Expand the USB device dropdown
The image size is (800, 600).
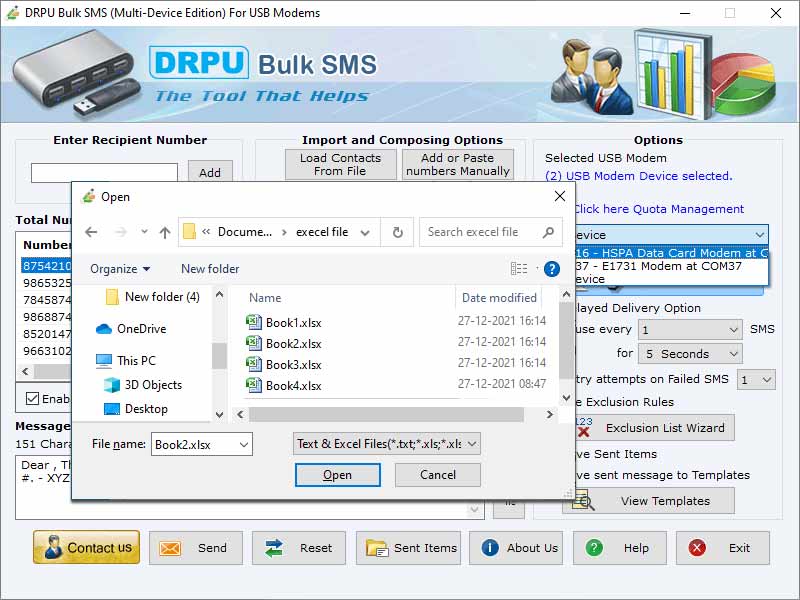tap(760, 235)
